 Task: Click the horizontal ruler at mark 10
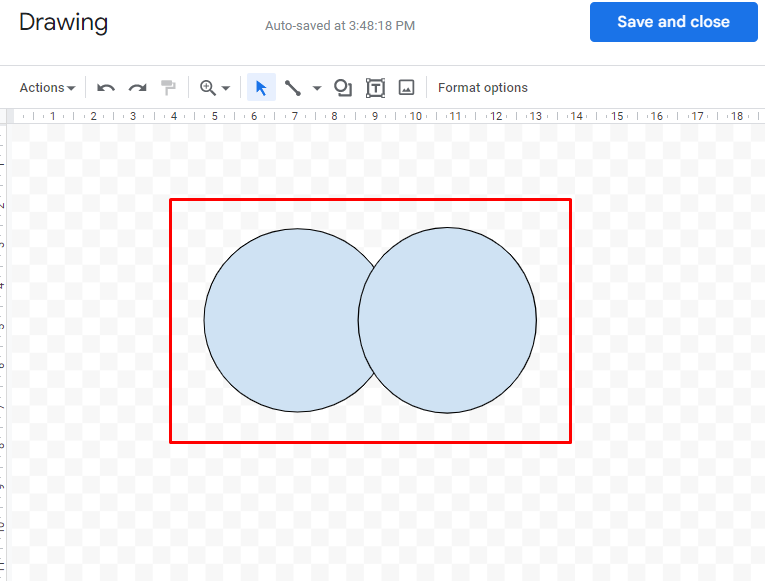pos(416,116)
